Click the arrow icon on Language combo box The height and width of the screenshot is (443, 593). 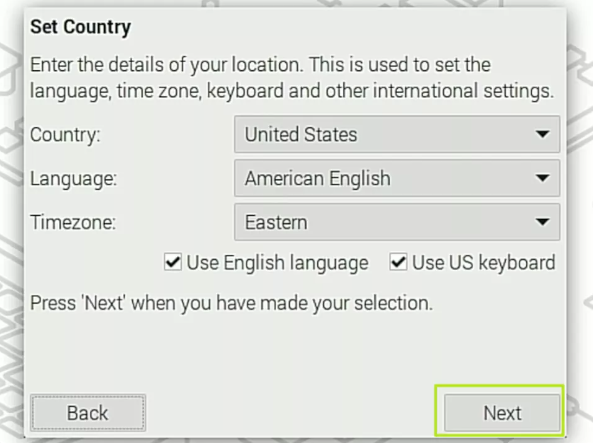point(542,178)
